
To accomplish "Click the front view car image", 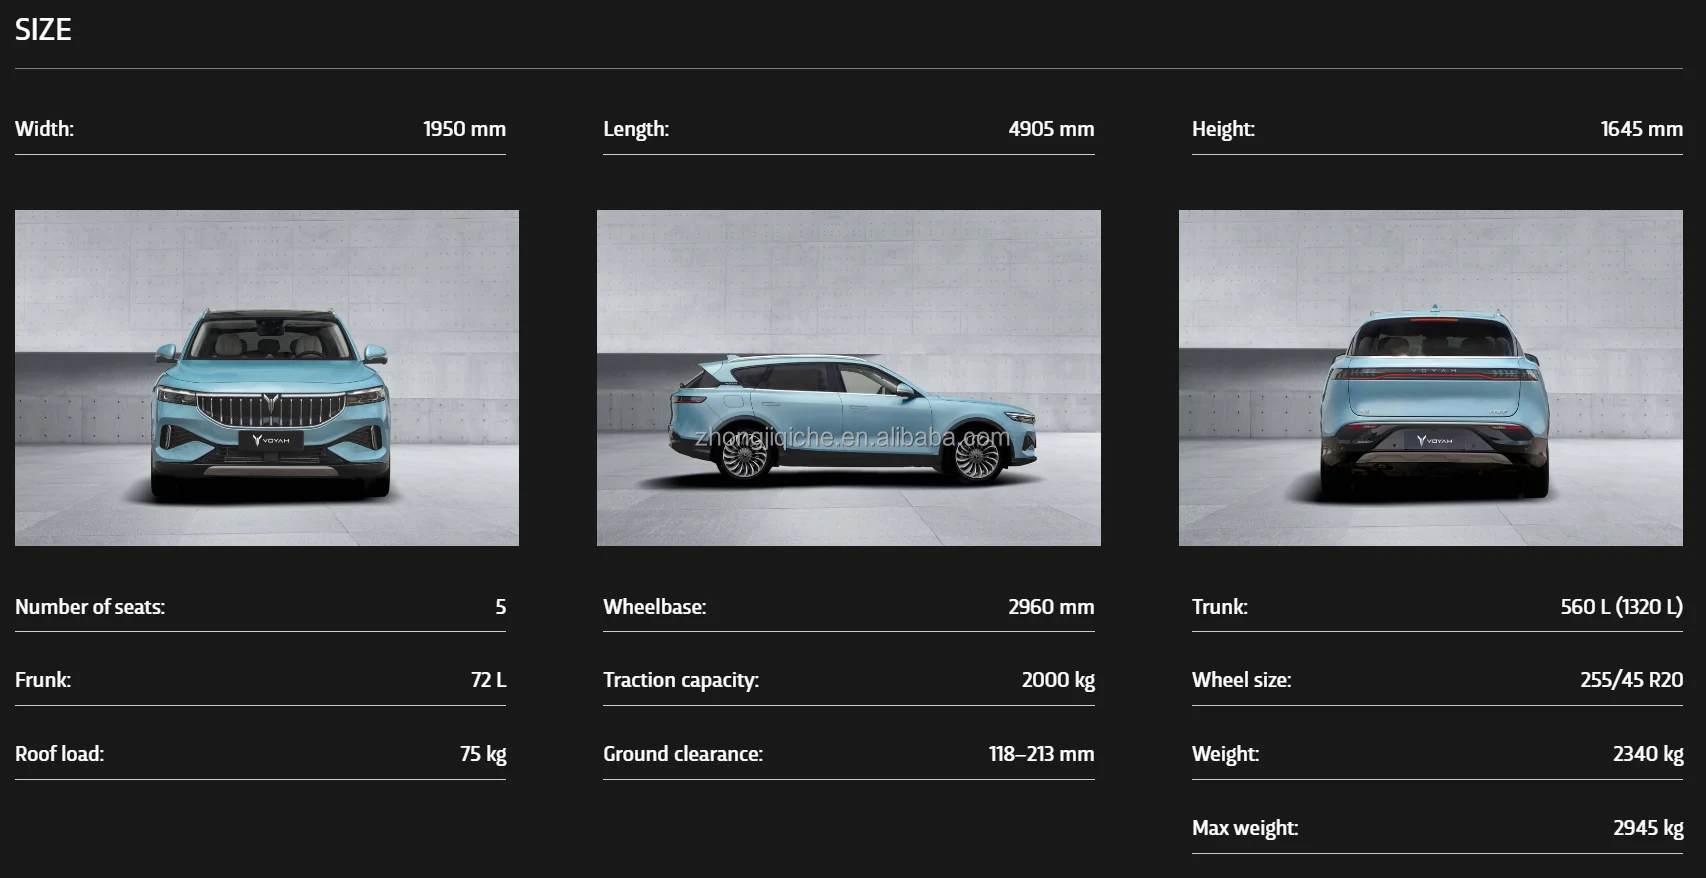I will point(266,377).
